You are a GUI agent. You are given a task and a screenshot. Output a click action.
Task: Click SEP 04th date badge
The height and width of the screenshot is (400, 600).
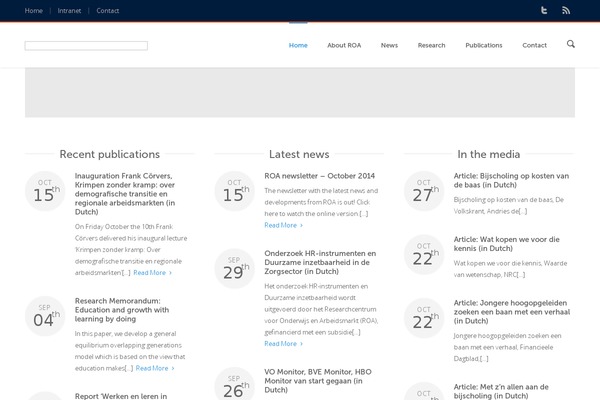click(45, 316)
